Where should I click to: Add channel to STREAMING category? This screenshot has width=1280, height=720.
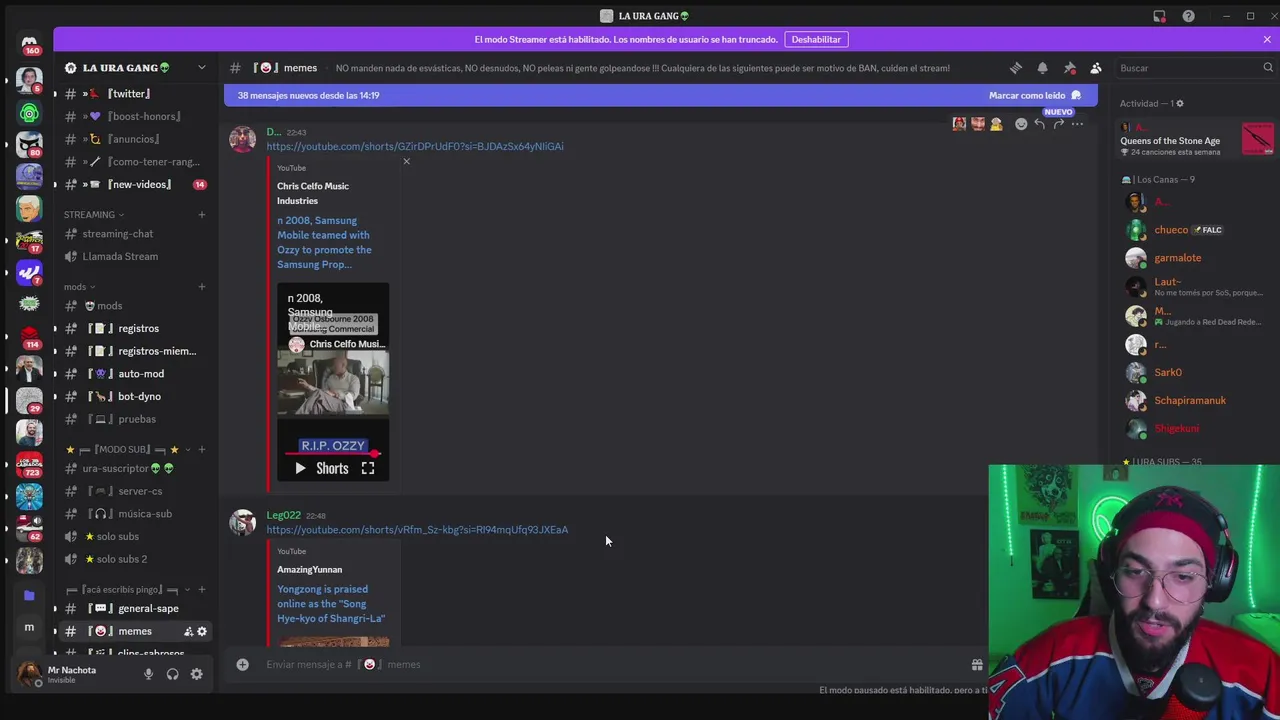tap(201, 214)
